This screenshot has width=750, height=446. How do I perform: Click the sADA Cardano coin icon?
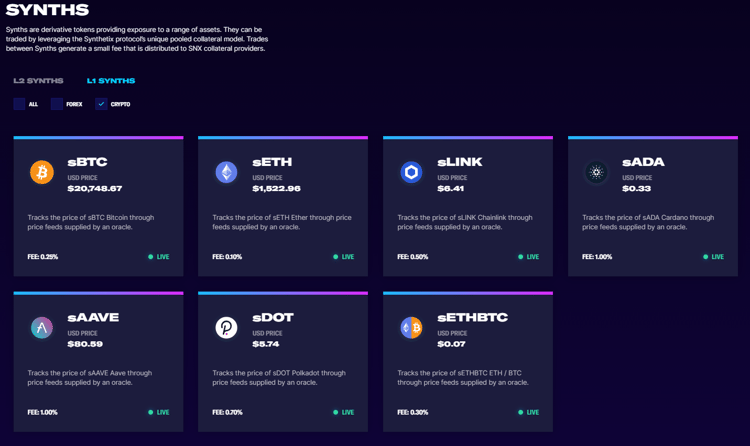596,172
